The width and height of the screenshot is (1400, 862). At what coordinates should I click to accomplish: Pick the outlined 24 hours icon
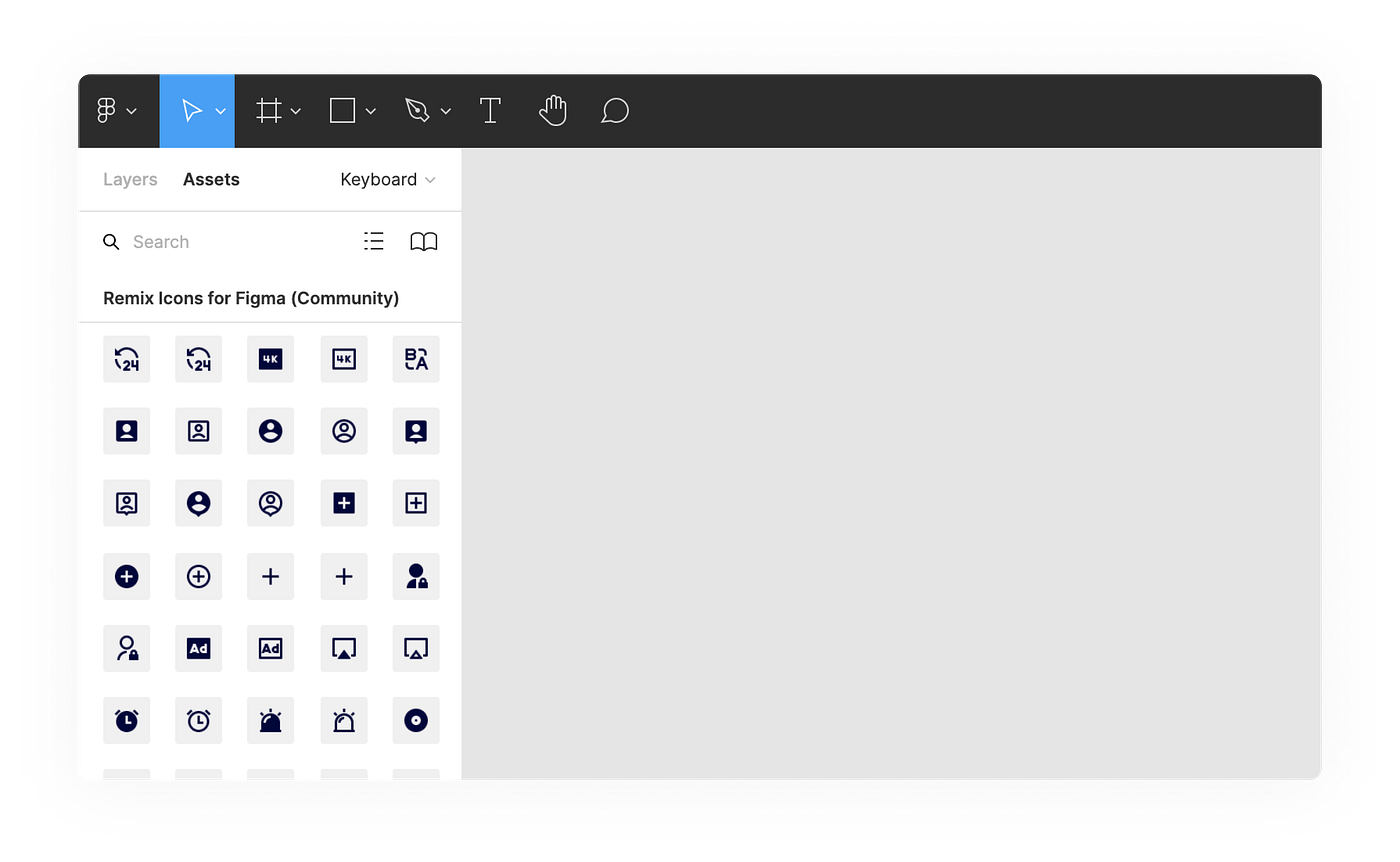[x=199, y=359]
